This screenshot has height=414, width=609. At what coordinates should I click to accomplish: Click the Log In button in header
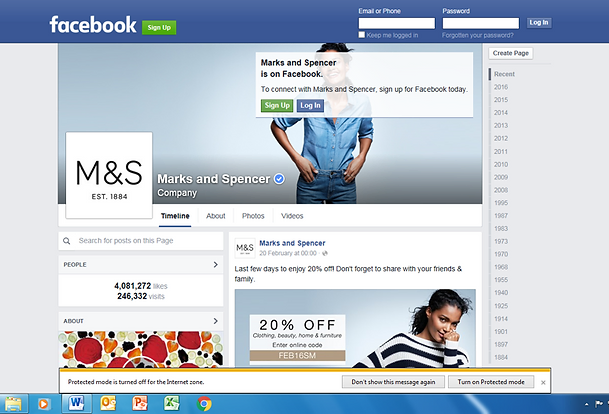tap(539, 23)
